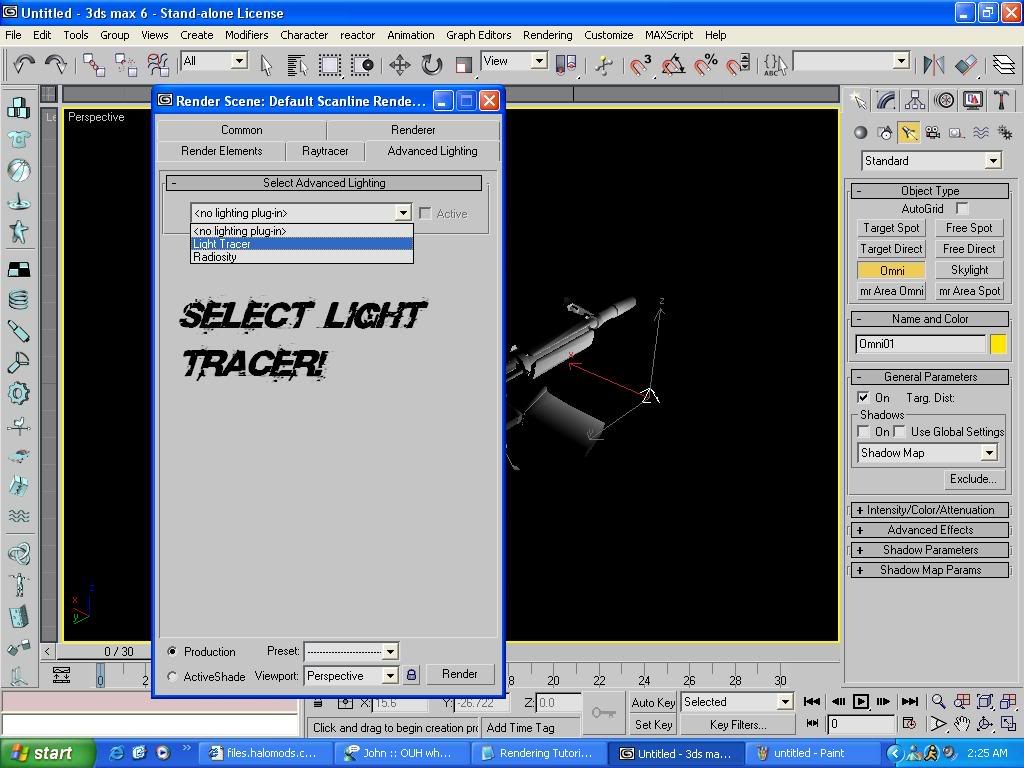The image size is (1024, 768).
Task: Activate Select and Rotate tool
Action: click(x=432, y=65)
